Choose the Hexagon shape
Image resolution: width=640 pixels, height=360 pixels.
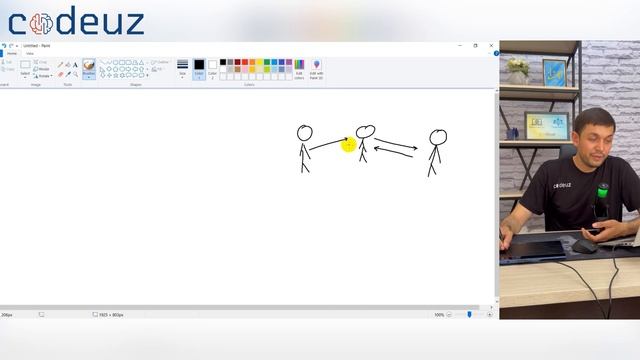[122, 69]
